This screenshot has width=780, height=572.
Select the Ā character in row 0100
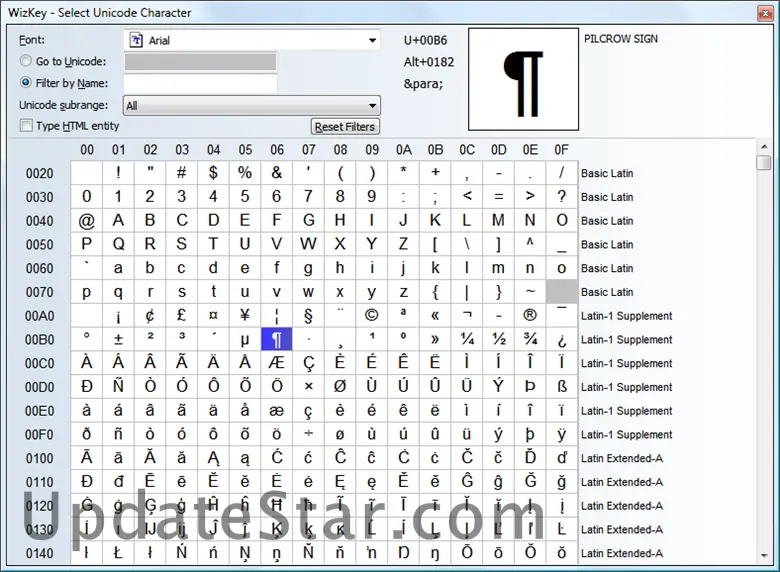[x=87, y=458]
